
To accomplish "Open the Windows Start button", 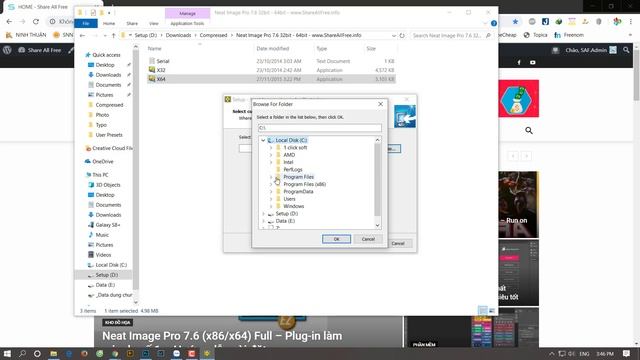I will [7, 353].
